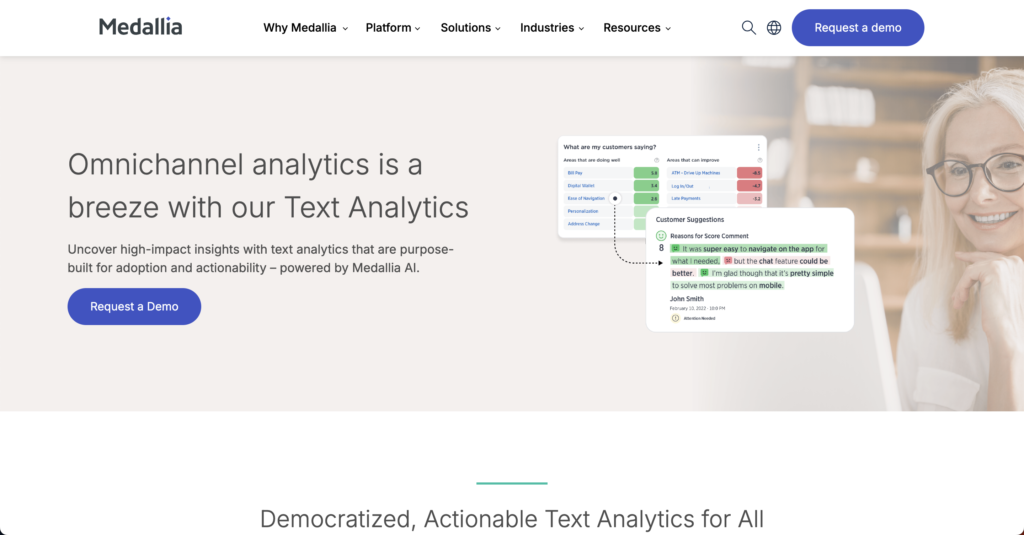Open the Resources menu item
This screenshot has width=1024, height=535.
pyautogui.click(x=637, y=28)
